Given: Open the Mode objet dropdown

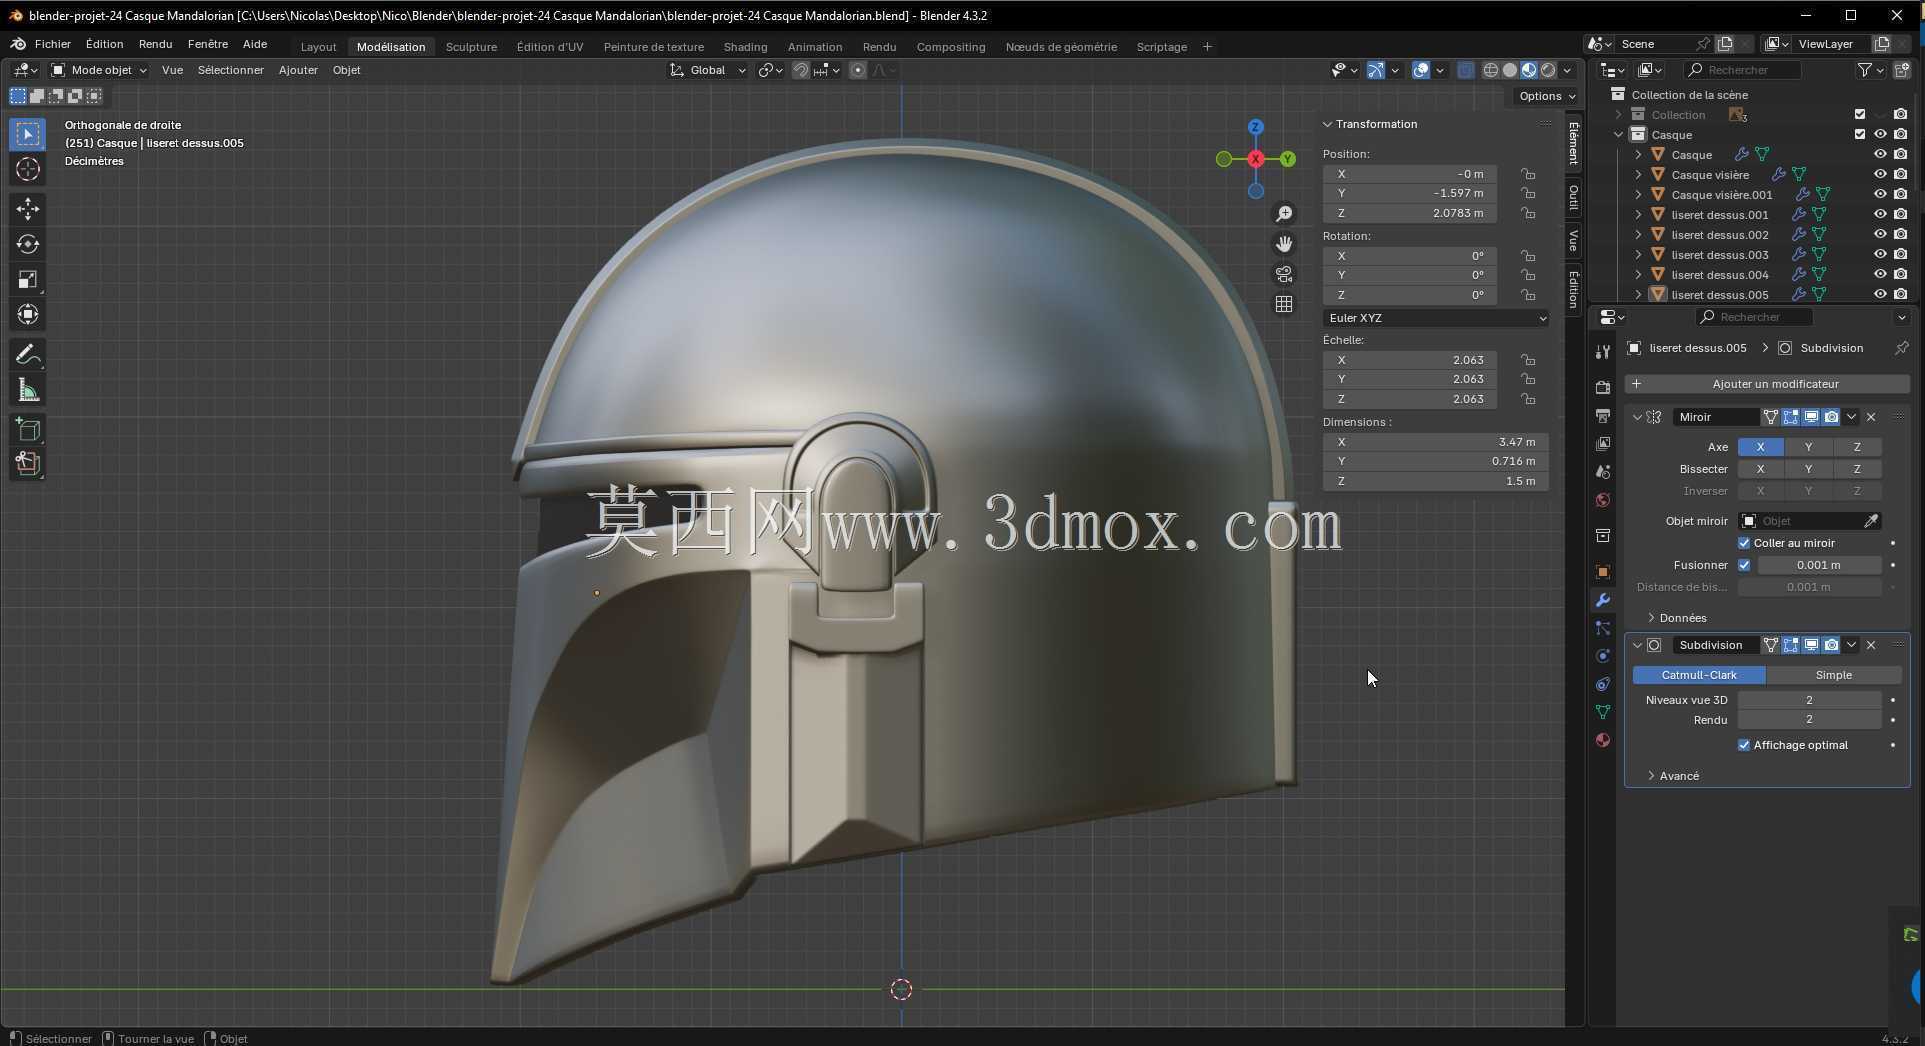Looking at the screenshot, I should pos(99,70).
